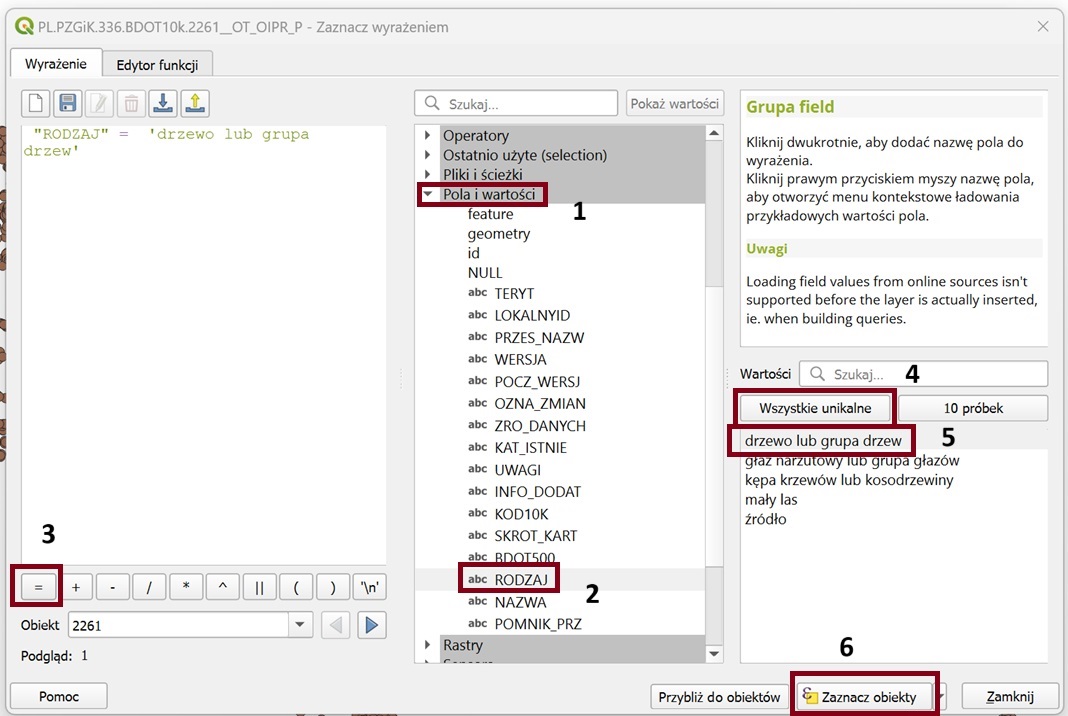Select the Wyrażenie tab
Screen dimensions: 1068x716
(x=56, y=64)
